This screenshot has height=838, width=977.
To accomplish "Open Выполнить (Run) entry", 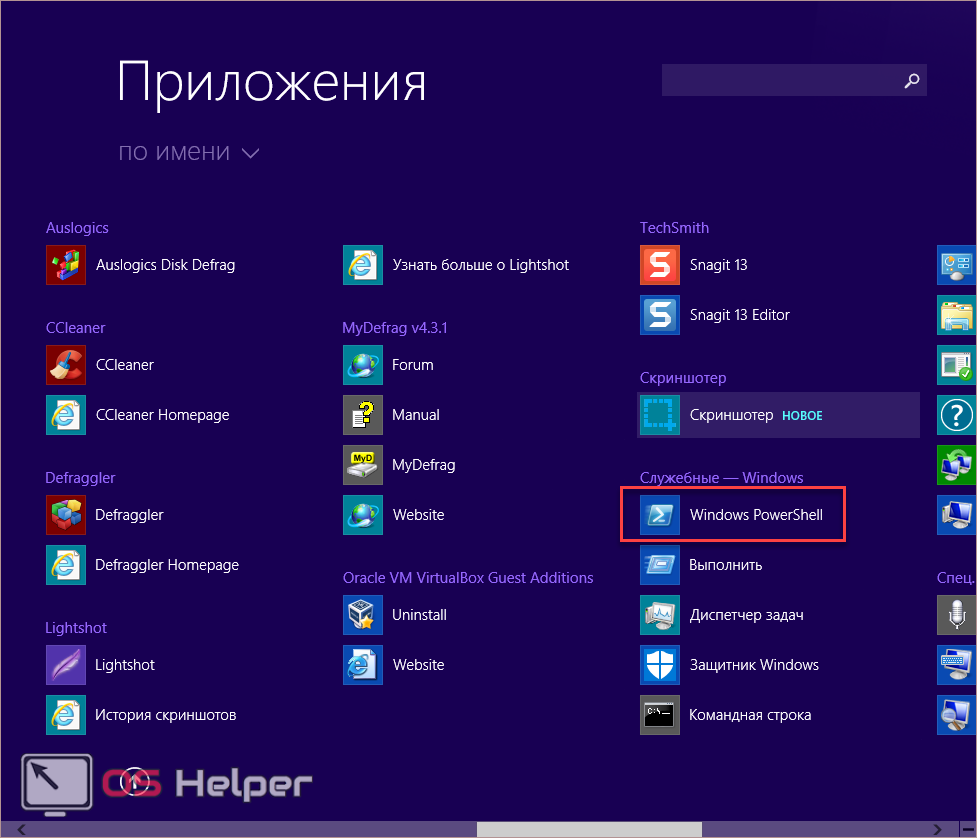I will point(725,565).
